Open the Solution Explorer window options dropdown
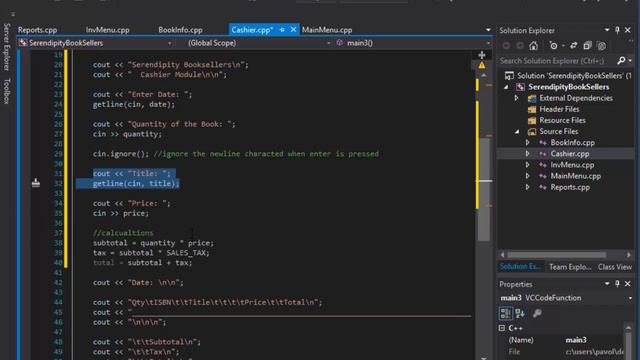This screenshot has width=640, height=360. (x=607, y=30)
